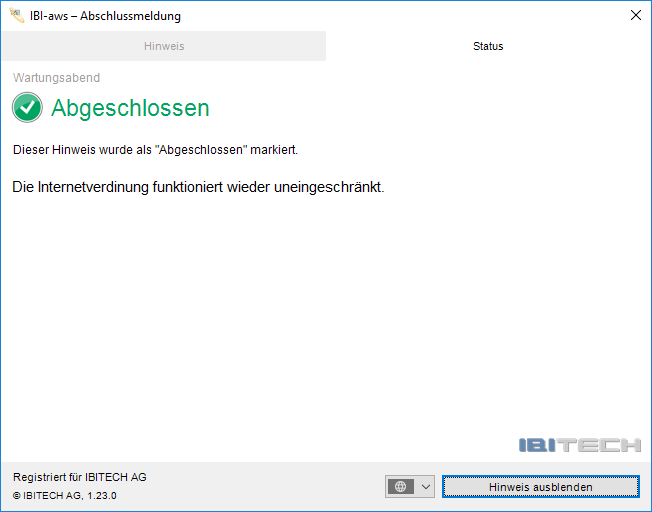Click the globe language icon
652x512 pixels.
401,487
